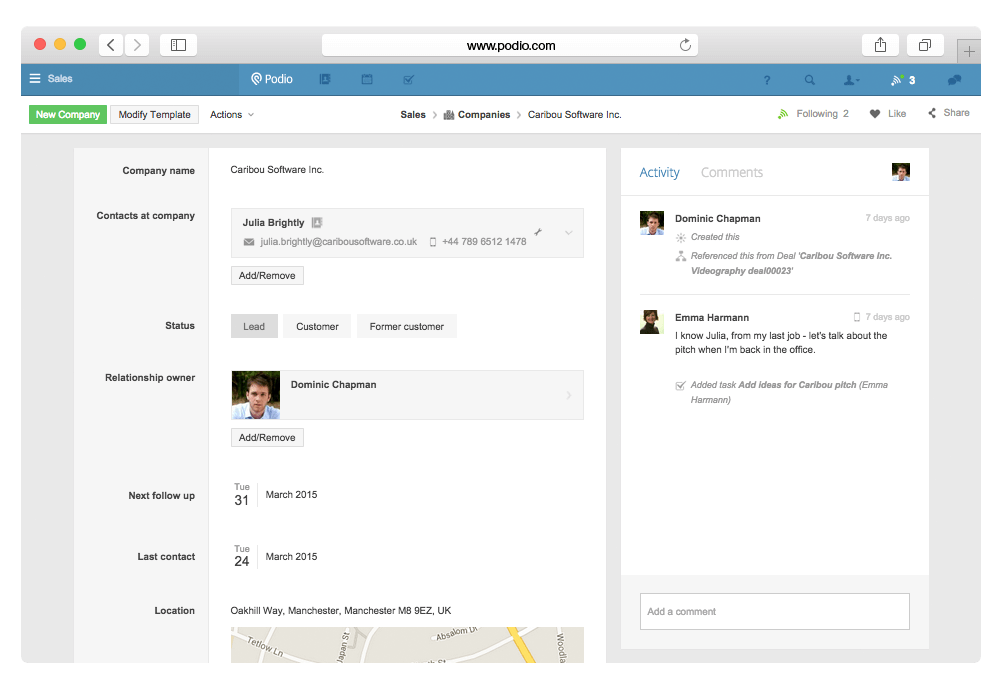
Task: Click Dominic Chapman's photo in Relationship owner
Action: (x=256, y=395)
